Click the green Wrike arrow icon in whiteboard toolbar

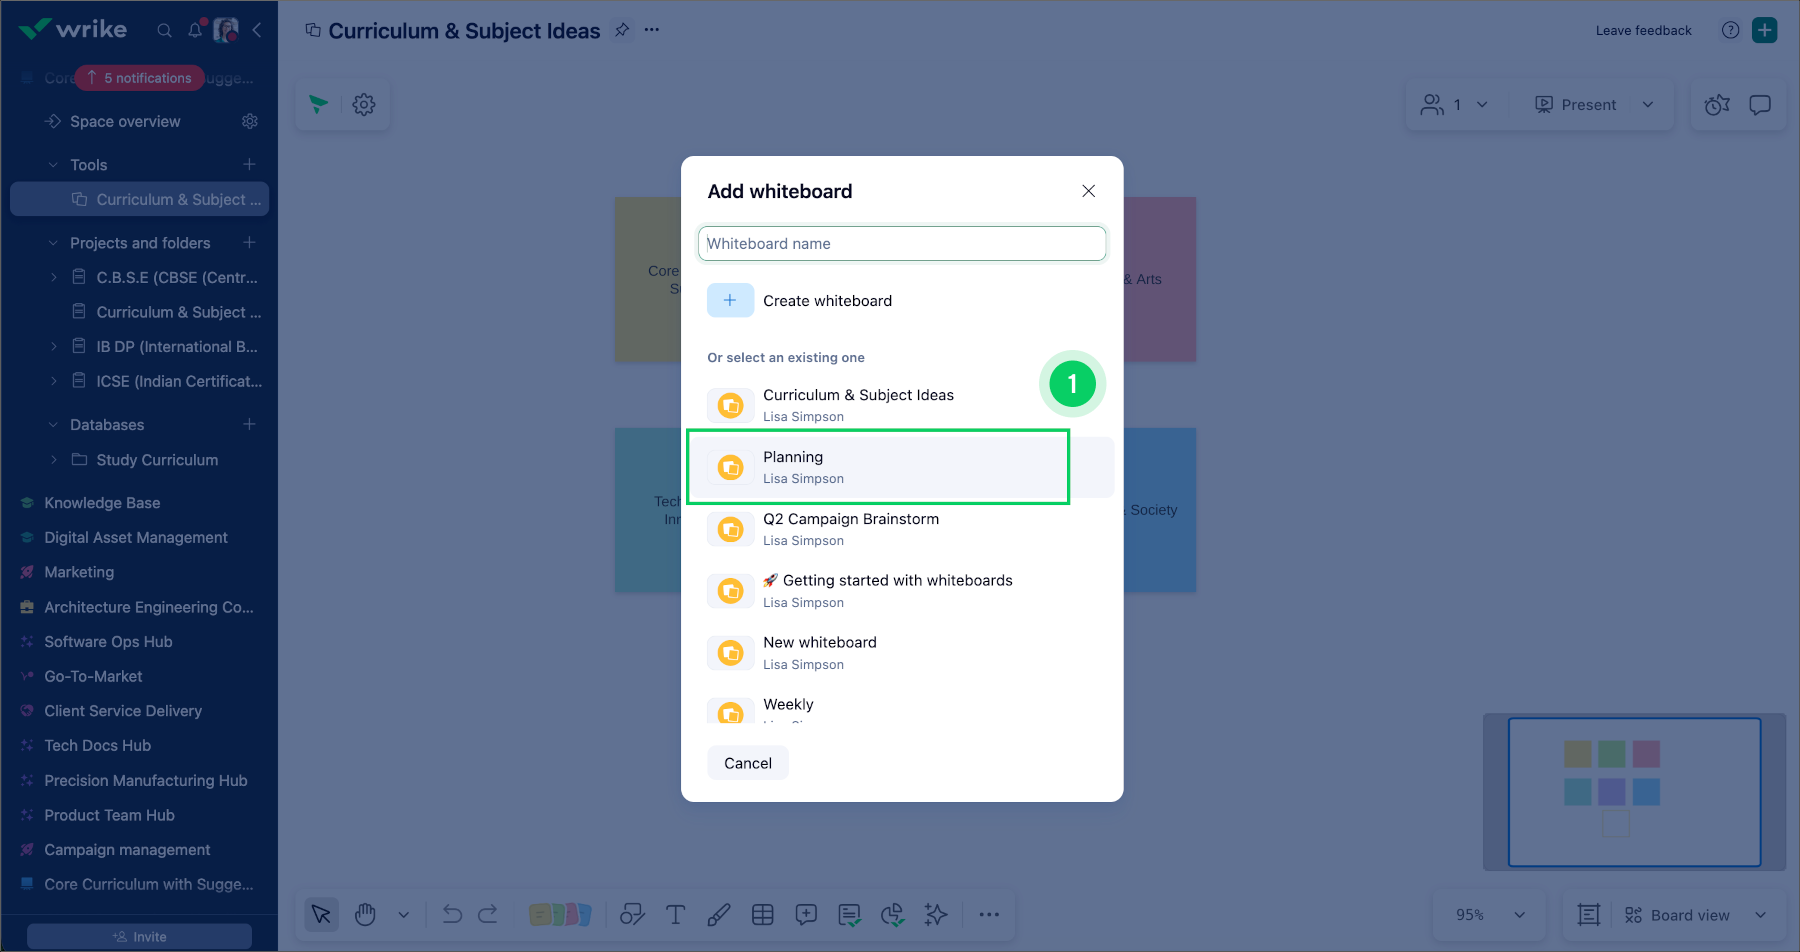pos(319,104)
